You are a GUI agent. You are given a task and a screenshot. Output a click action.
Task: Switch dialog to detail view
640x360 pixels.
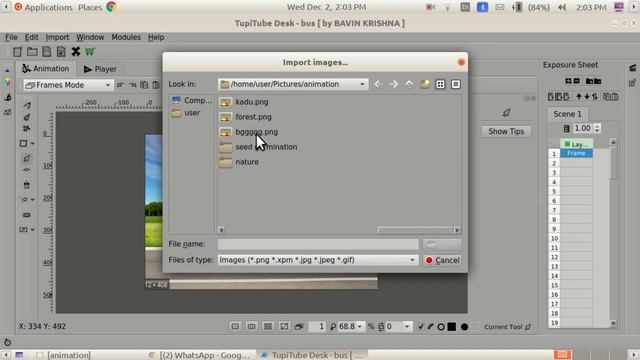[456, 84]
